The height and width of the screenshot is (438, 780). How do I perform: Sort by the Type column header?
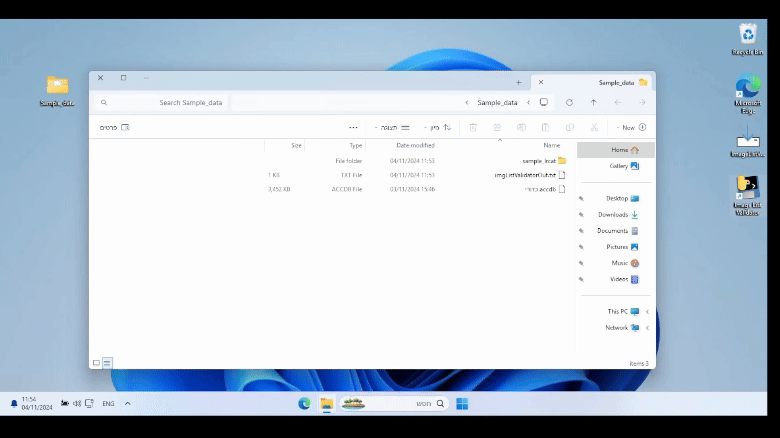pos(356,145)
